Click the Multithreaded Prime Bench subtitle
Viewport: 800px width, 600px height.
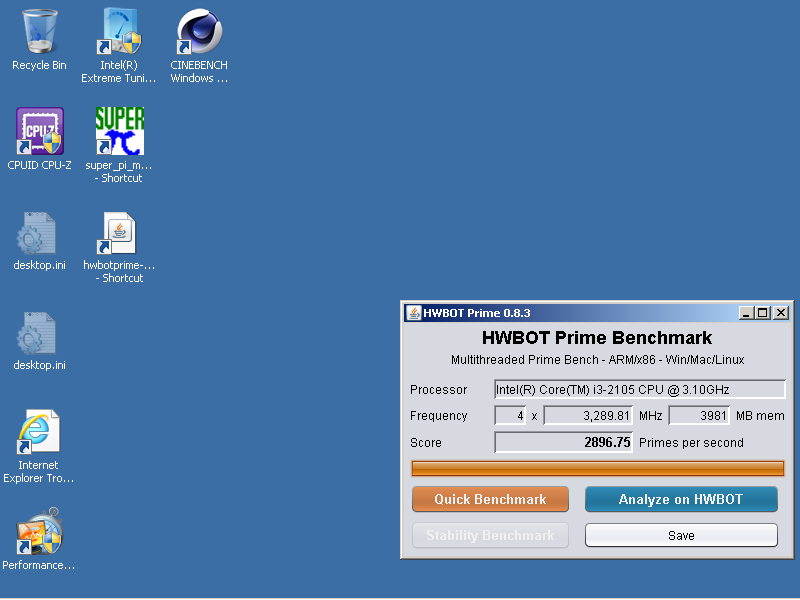click(597, 360)
